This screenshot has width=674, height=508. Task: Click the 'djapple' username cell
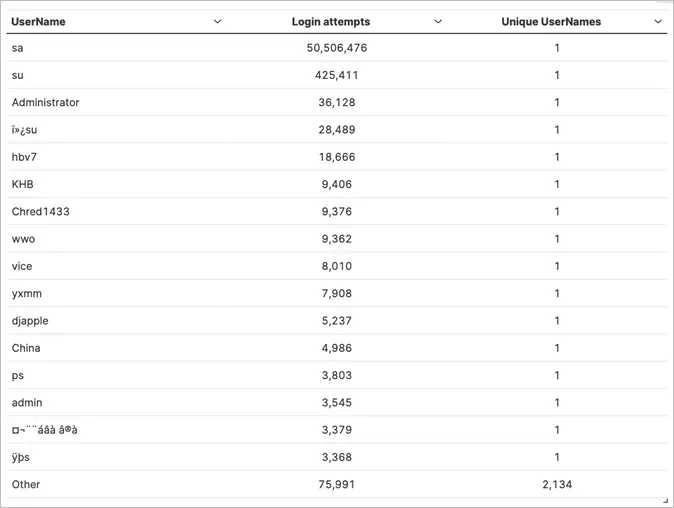(30, 321)
